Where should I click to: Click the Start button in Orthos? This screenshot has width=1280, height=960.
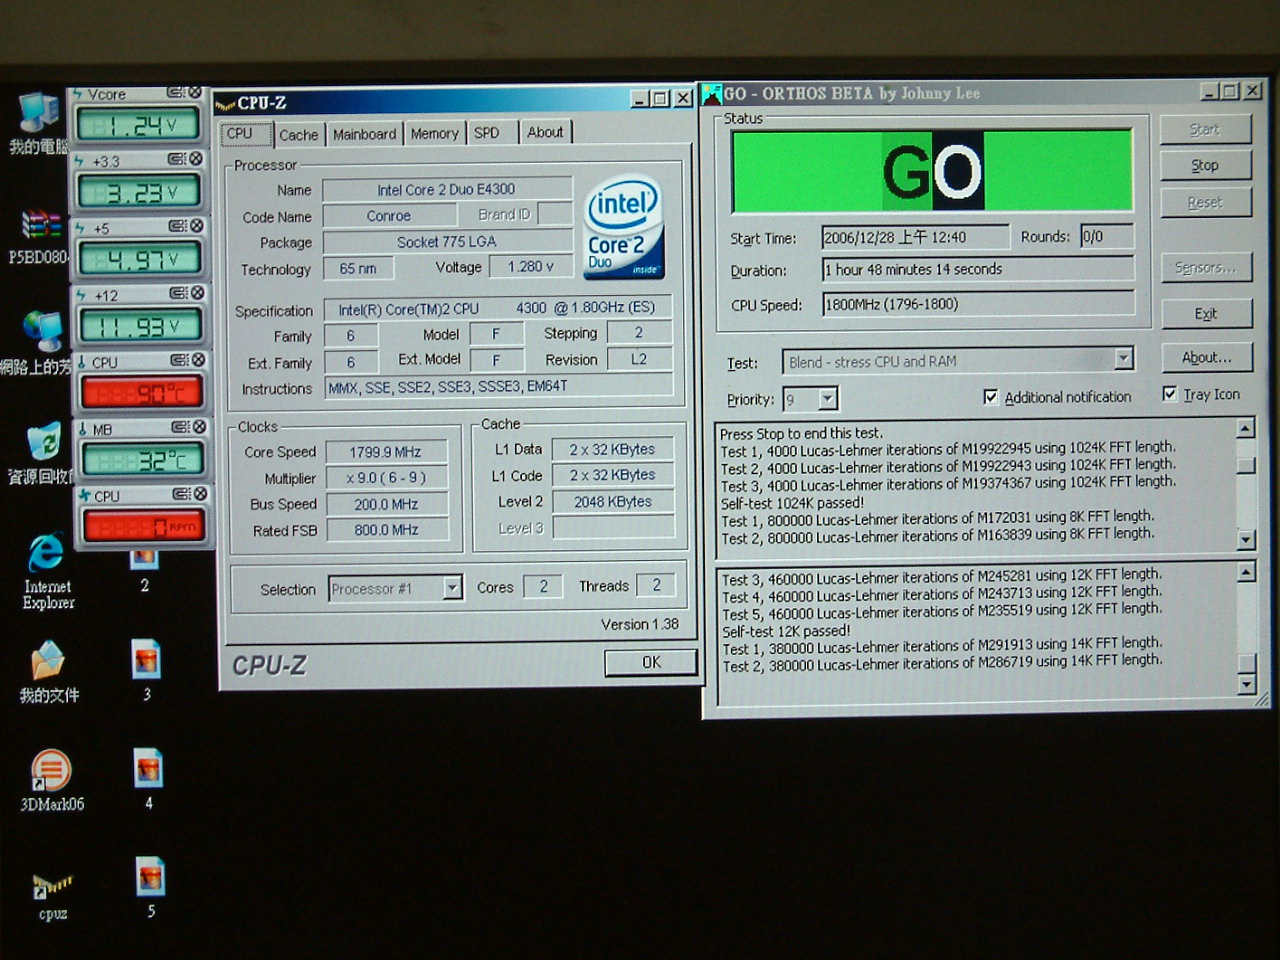coord(1204,129)
